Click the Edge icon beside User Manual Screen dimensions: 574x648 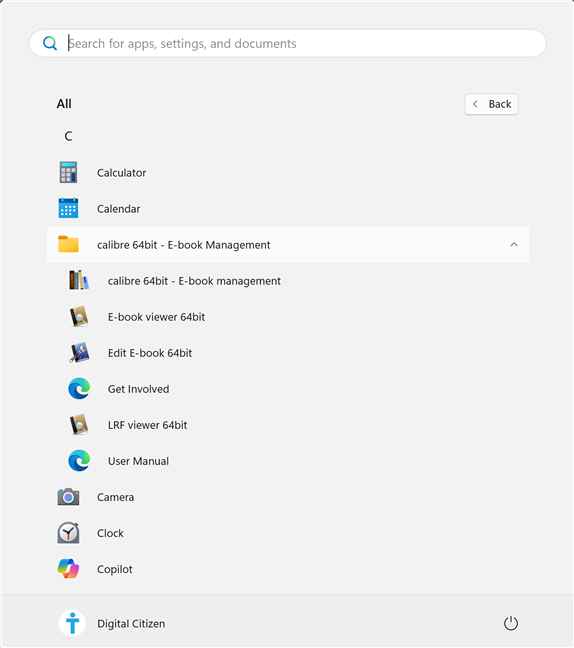79,460
